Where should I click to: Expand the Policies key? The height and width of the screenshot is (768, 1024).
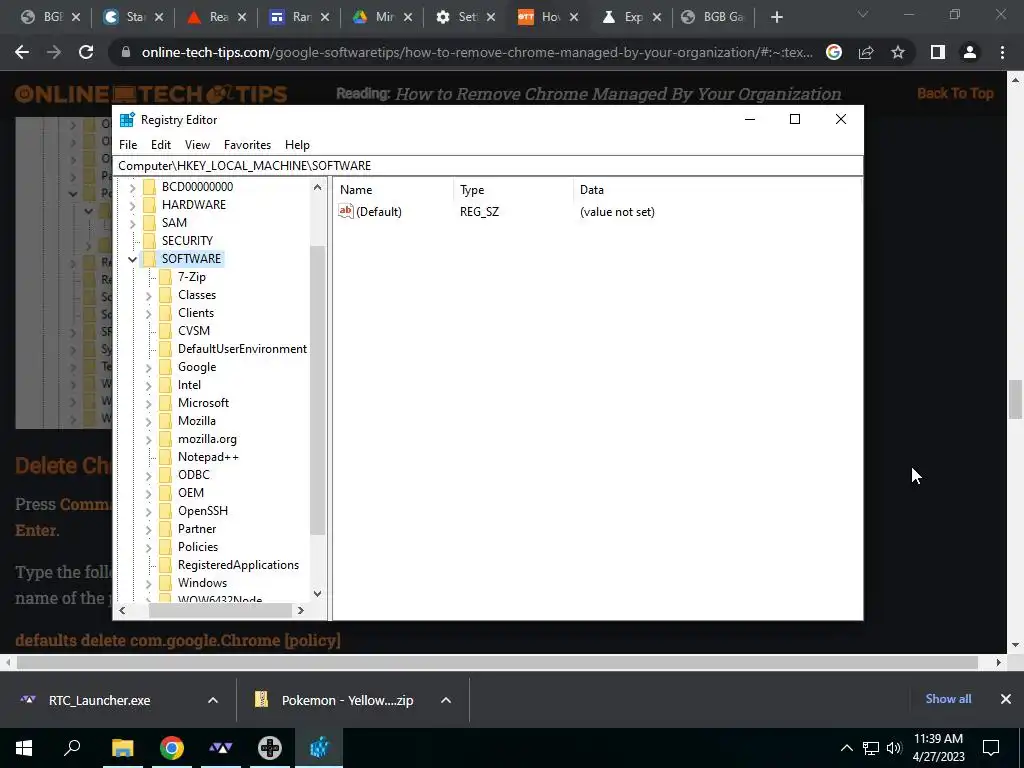[148, 547]
